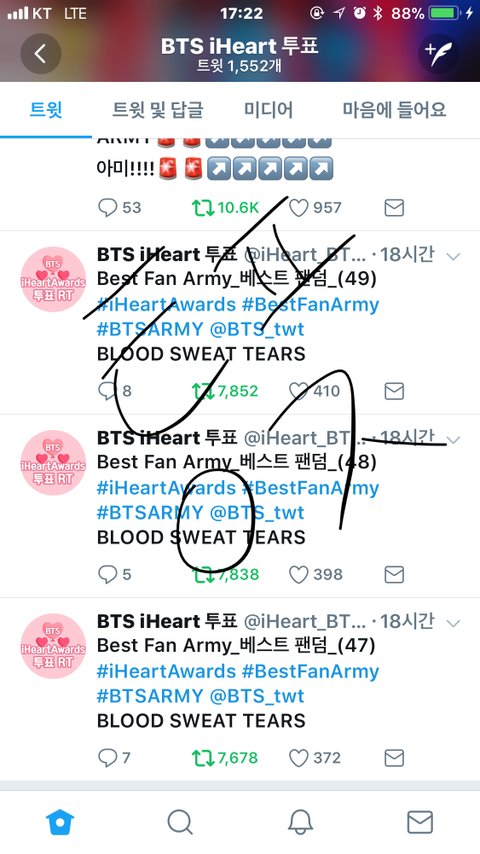Expand chevron menu on tweet (48)
480x854 pixels.
[453, 439]
